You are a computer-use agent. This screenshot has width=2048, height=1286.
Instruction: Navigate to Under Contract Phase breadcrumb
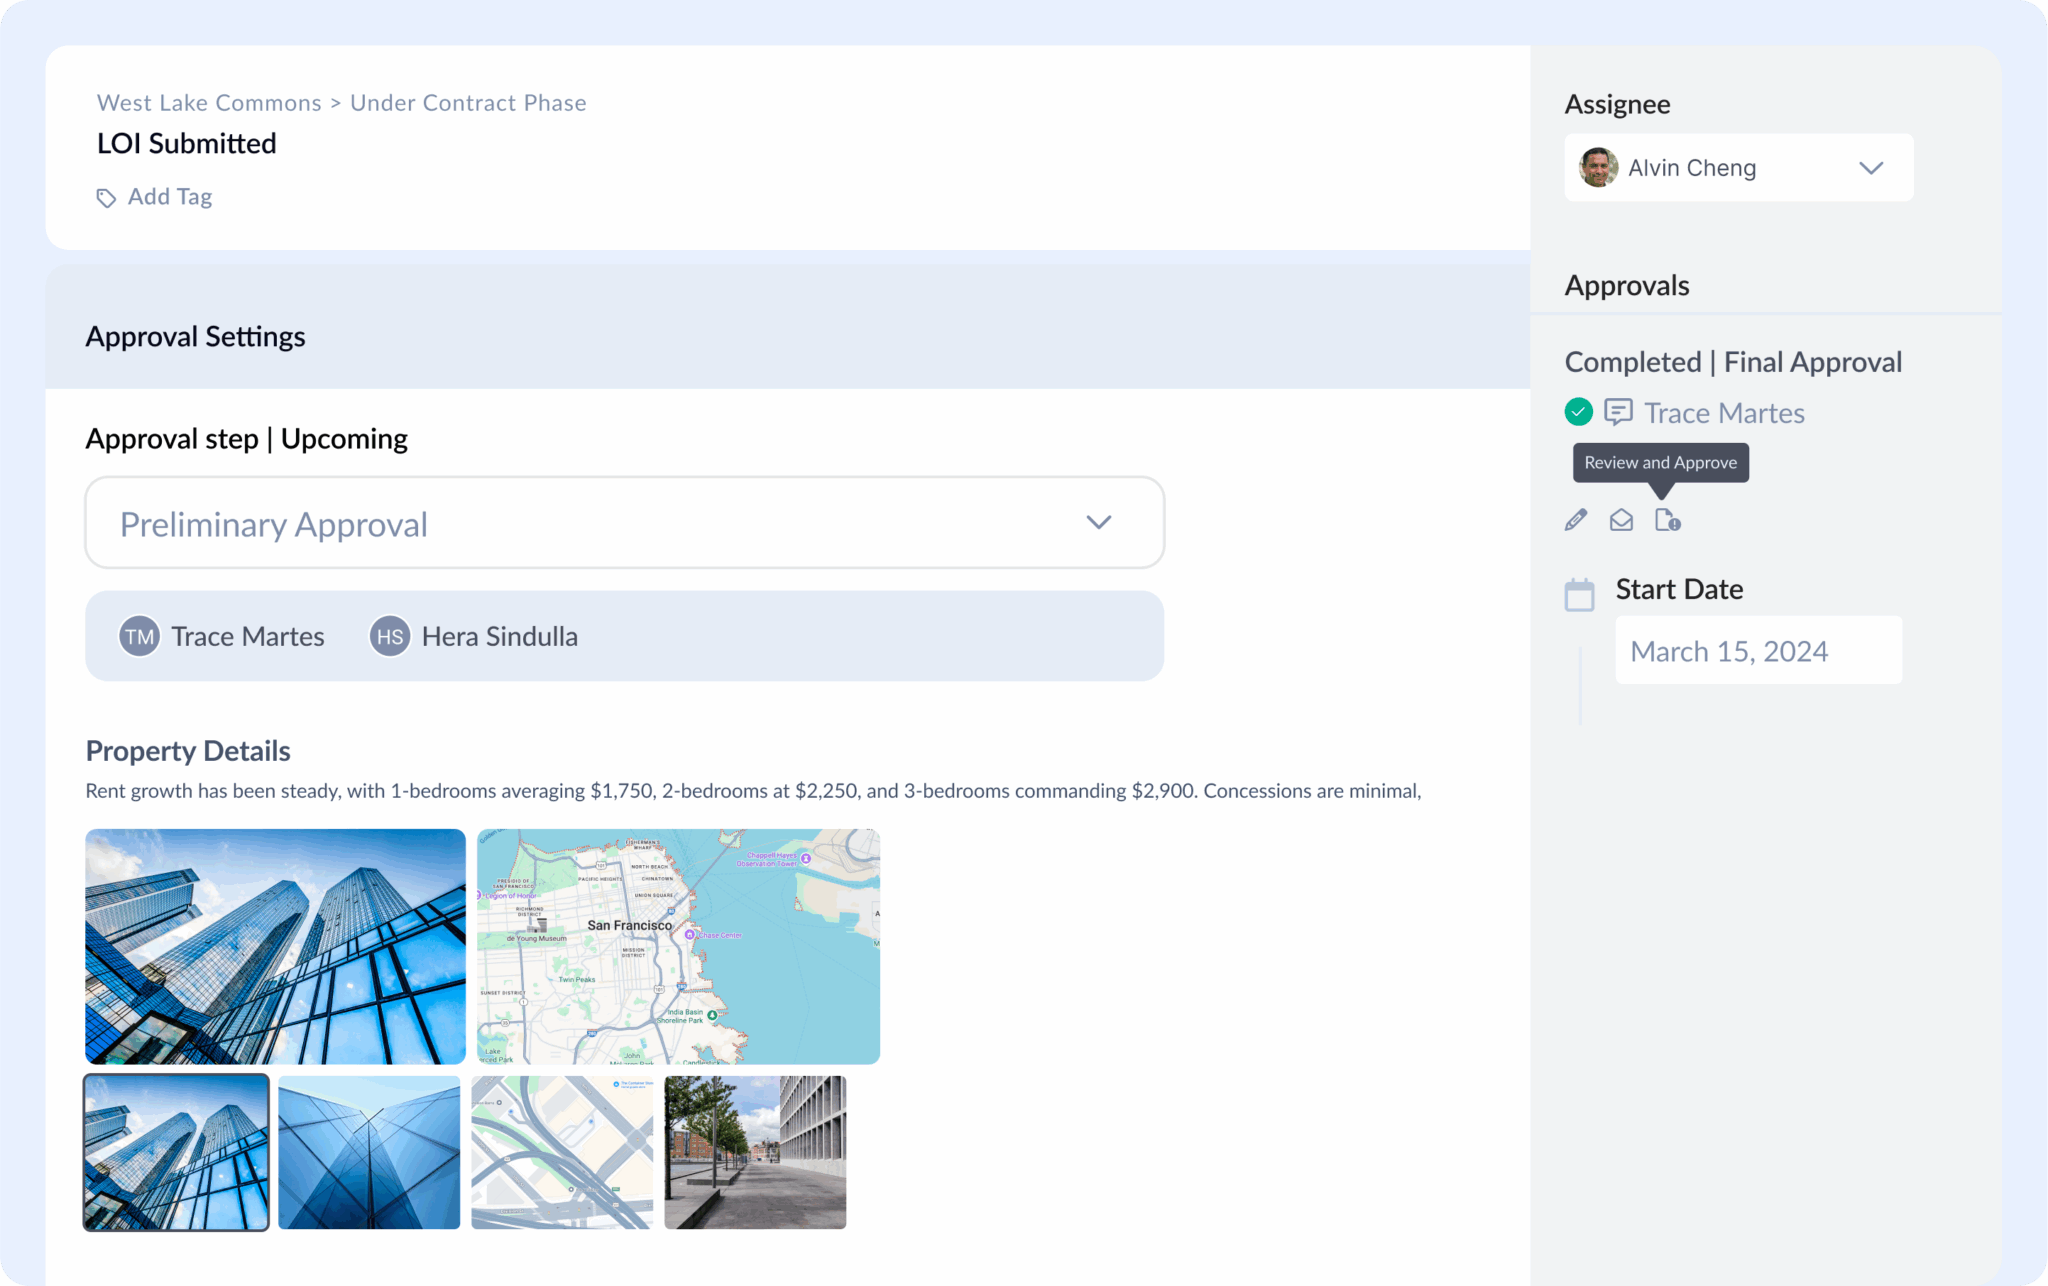[x=468, y=102]
